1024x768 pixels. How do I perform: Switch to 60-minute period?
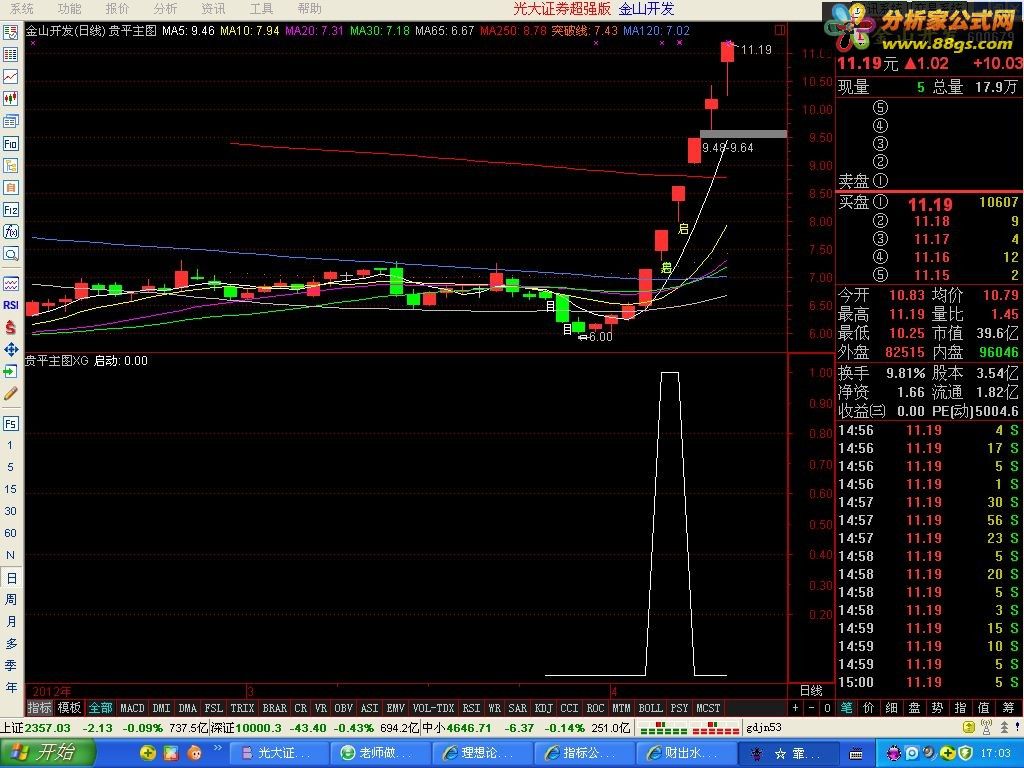pos(10,533)
